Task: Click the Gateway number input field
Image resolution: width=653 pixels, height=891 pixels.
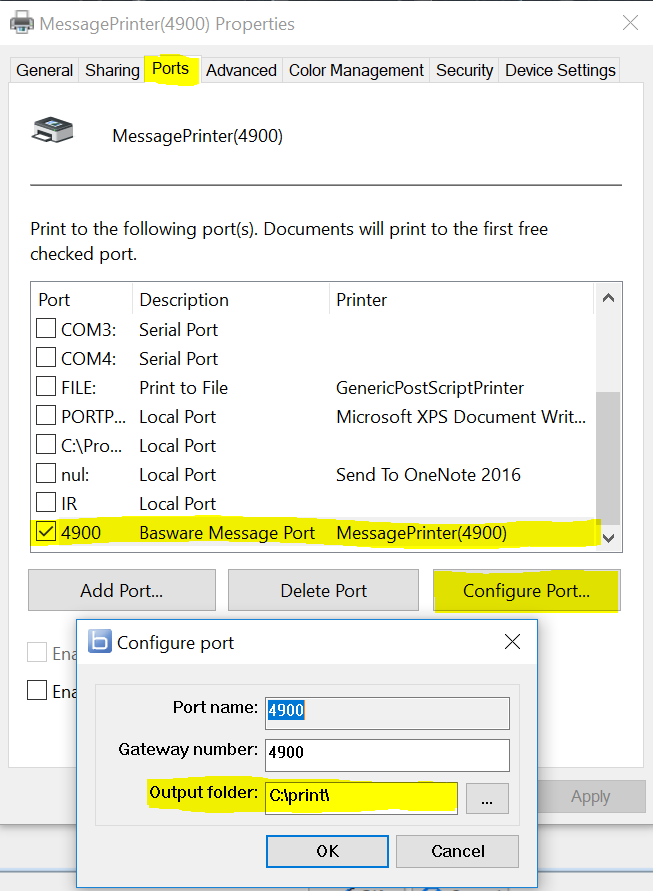Action: [x=388, y=755]
